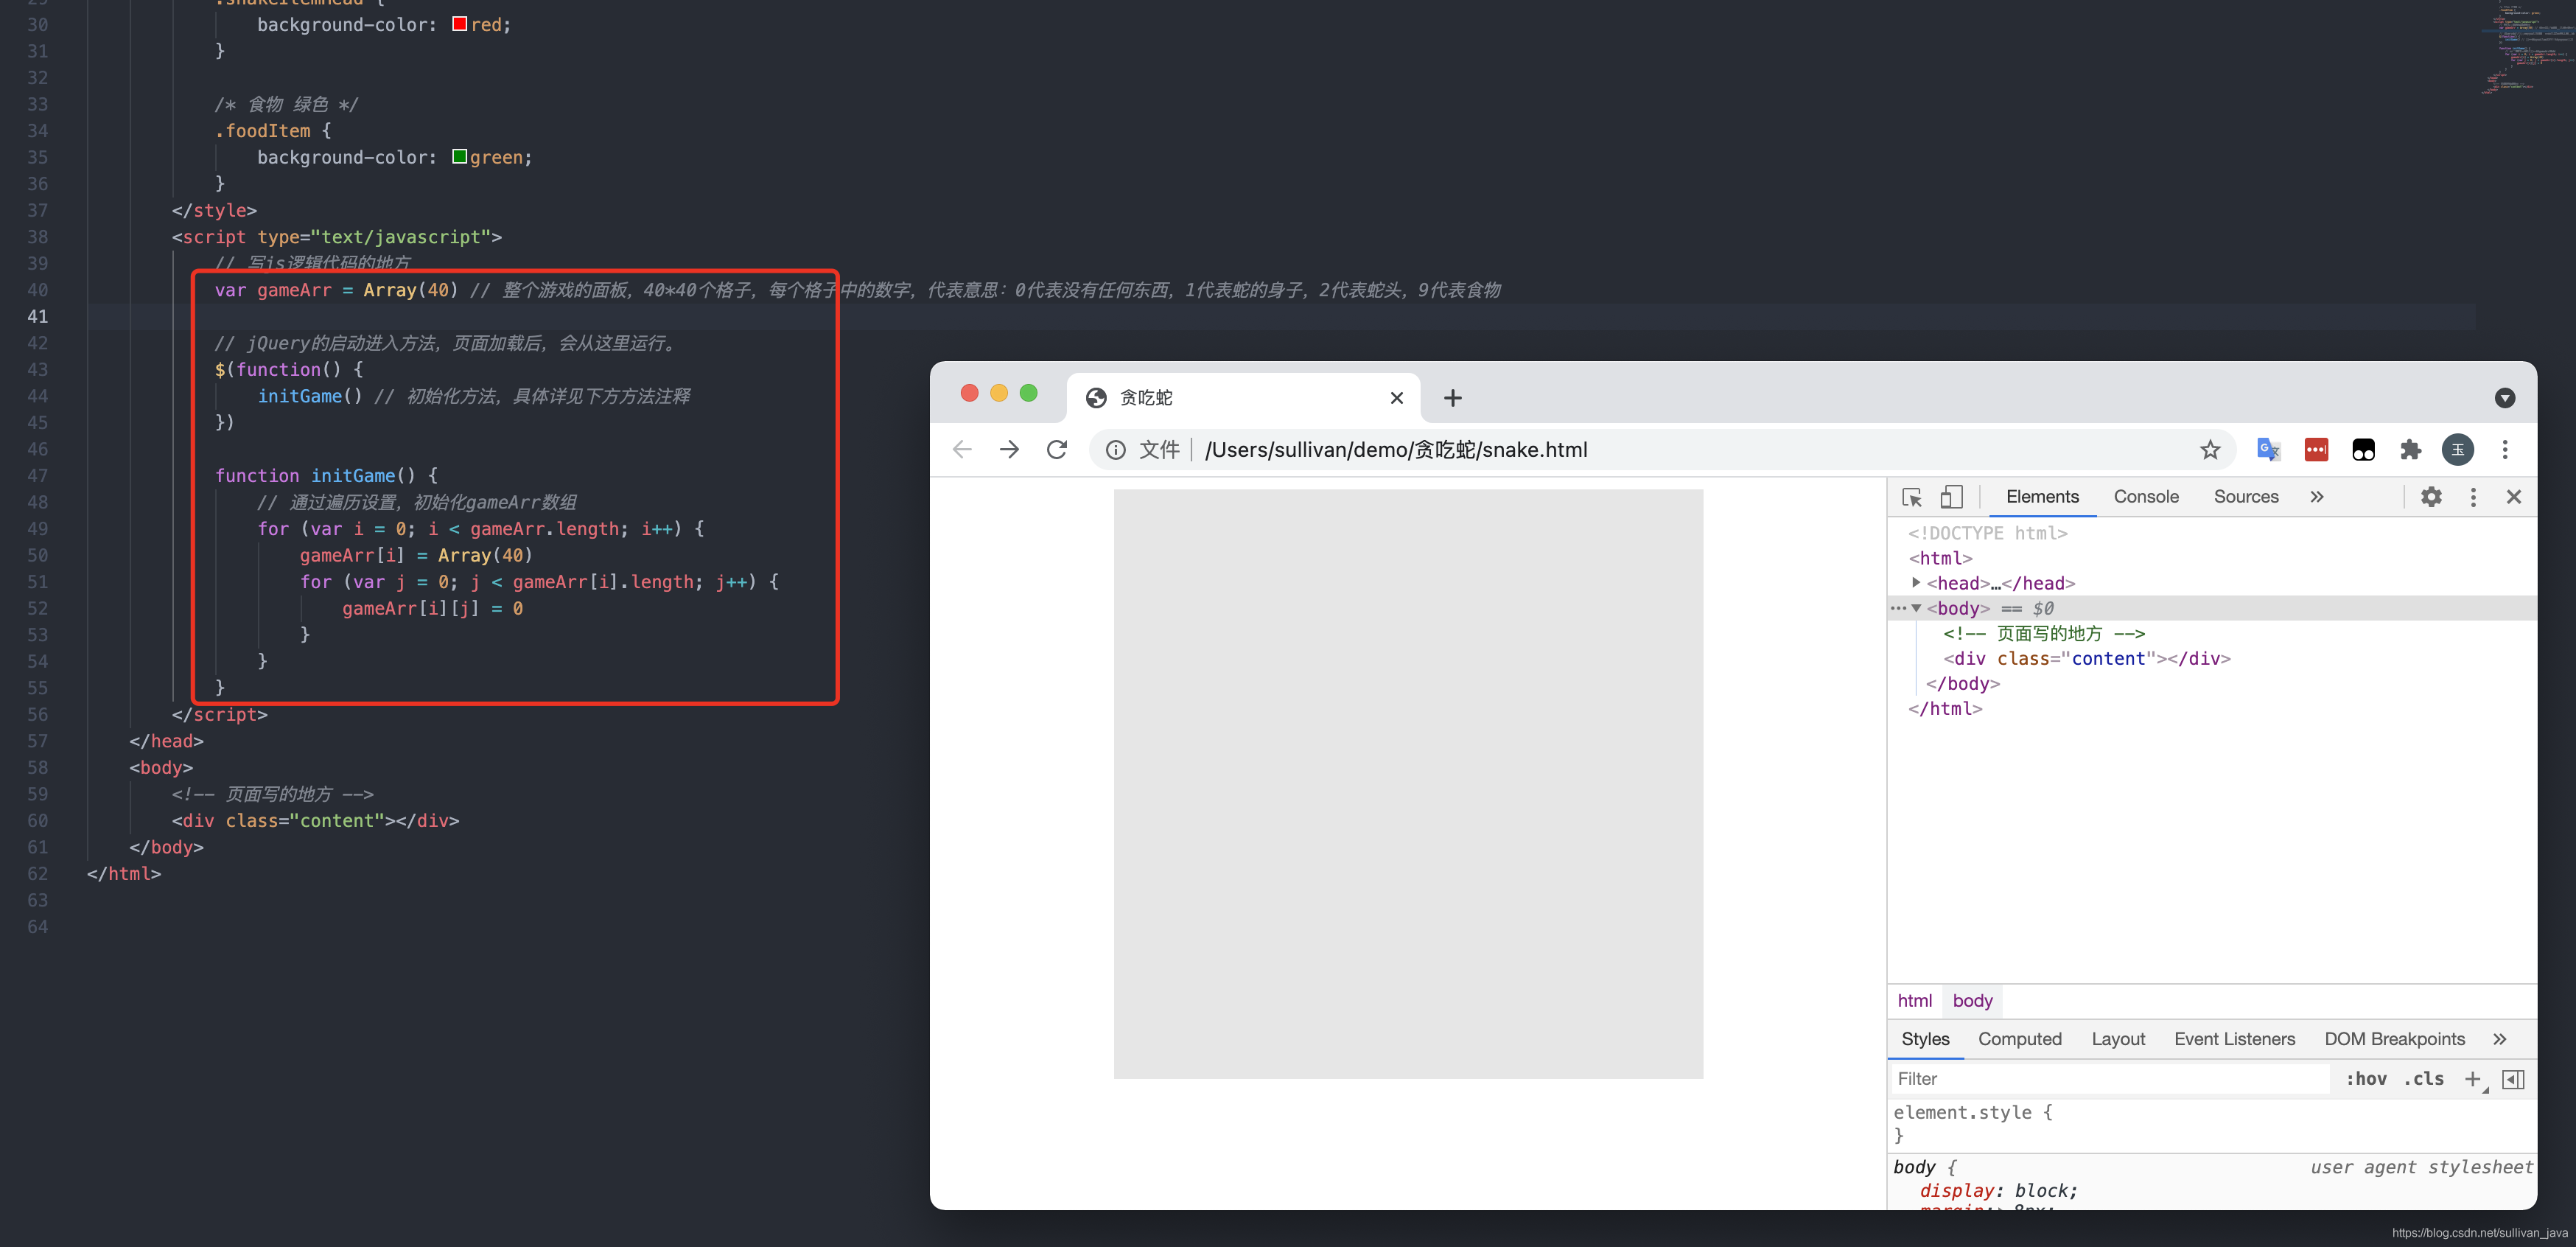Open the Extensions puzzle icon
The height and width of the screenshot is (1247, 2576).
2411,450
